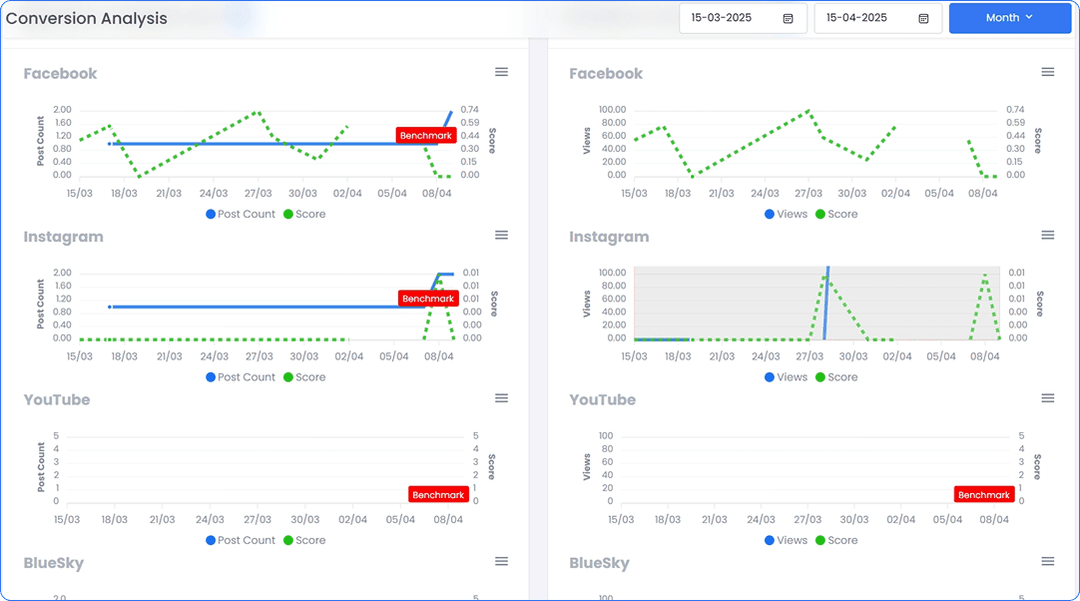Click Benchmark label on YouTube Views chart
The image size is (1080, 601).
tap(984, 495)
